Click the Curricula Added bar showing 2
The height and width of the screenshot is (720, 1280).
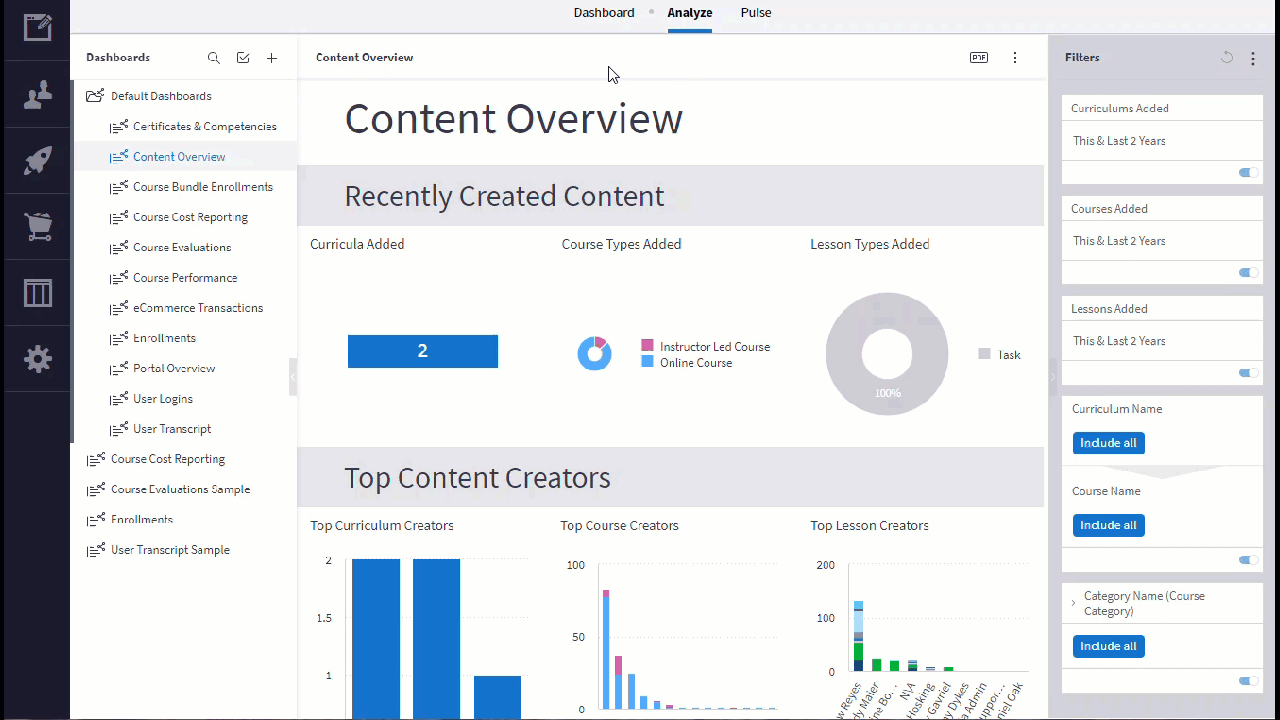coord(423,351)
